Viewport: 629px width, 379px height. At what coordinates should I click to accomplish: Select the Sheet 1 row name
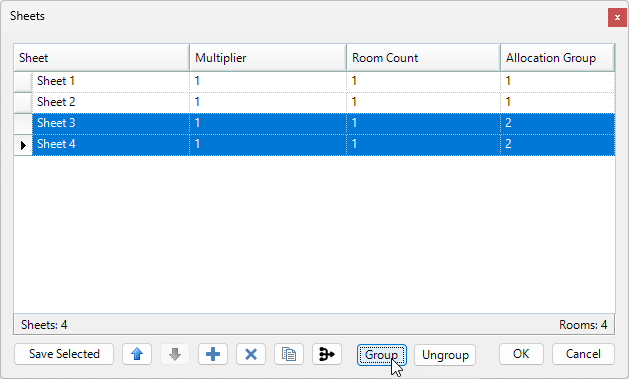click(111, 81)
